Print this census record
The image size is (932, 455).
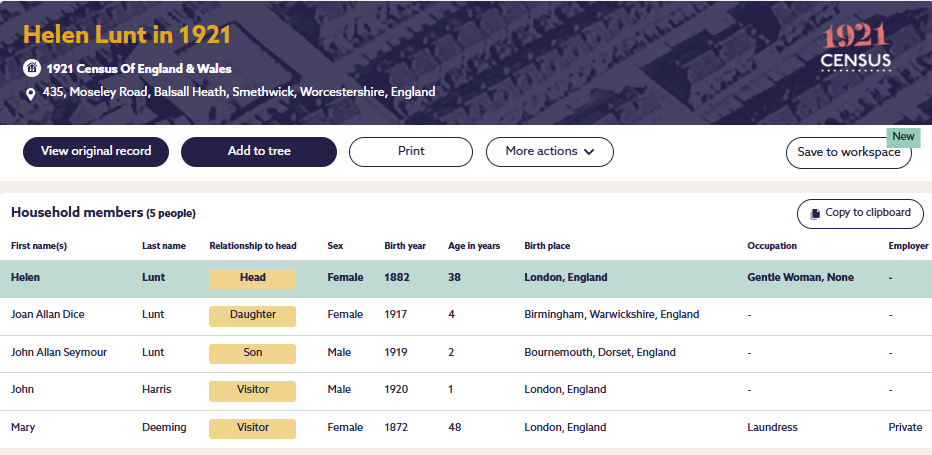[411, 152]
